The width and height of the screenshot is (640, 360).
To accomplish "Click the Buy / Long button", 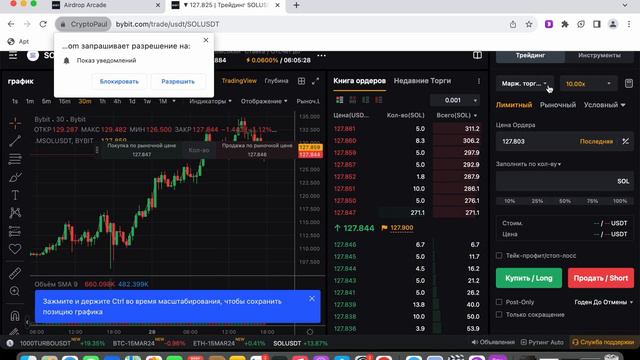I will click(x=529, y=278).
